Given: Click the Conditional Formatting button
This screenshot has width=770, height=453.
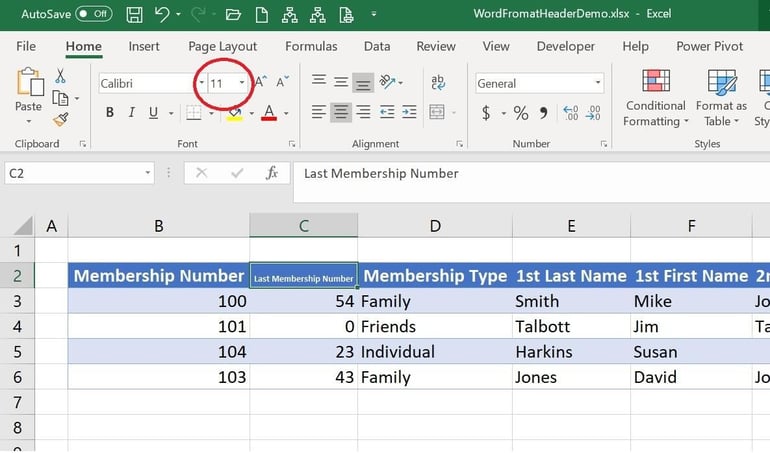Looking at the screenshot, I should pyautogui.click(x=656, y=100).
